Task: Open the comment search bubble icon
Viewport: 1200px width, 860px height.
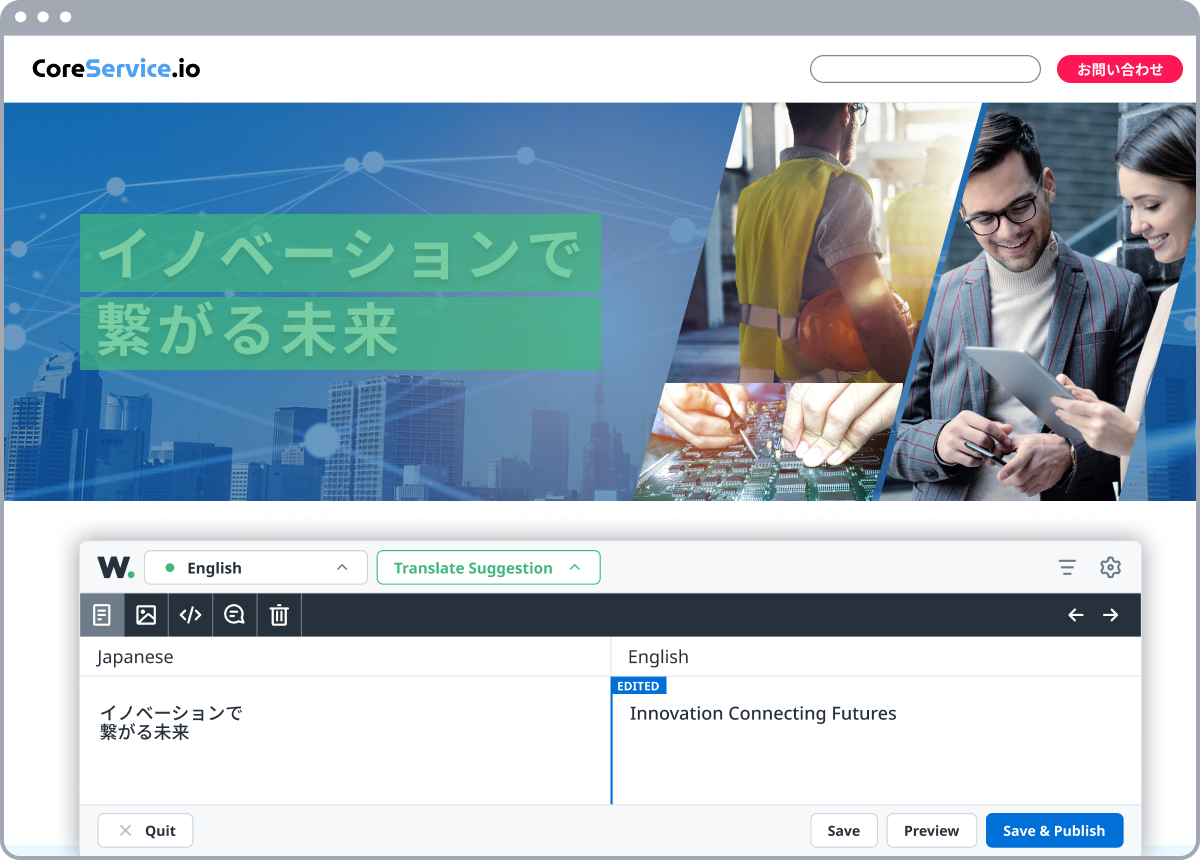Action: [x=233, y=614]
